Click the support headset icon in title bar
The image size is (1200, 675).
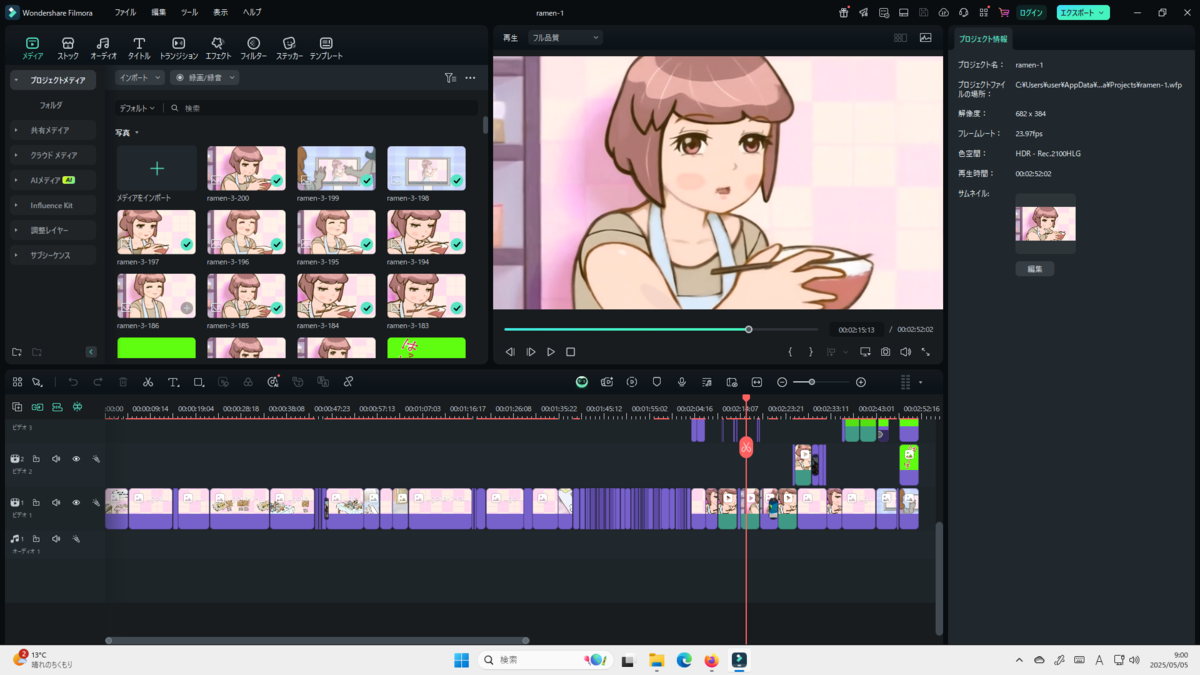coord(964,13)
